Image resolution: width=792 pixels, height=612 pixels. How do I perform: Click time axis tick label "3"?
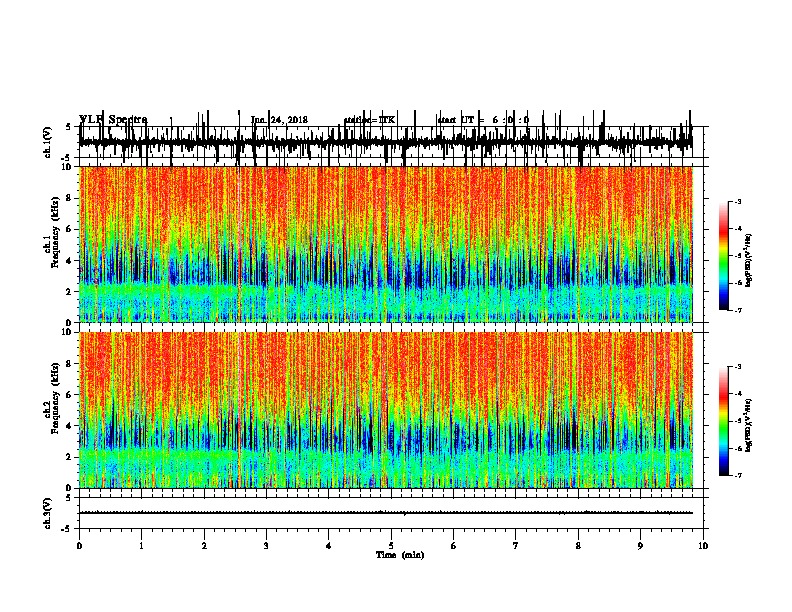tap(266, 546)
